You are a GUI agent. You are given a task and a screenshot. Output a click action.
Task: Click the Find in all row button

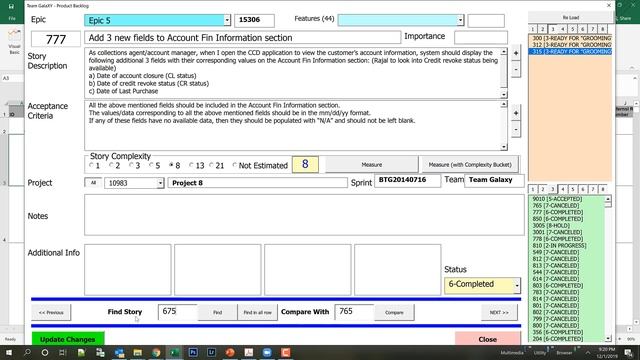coord(258,312)
